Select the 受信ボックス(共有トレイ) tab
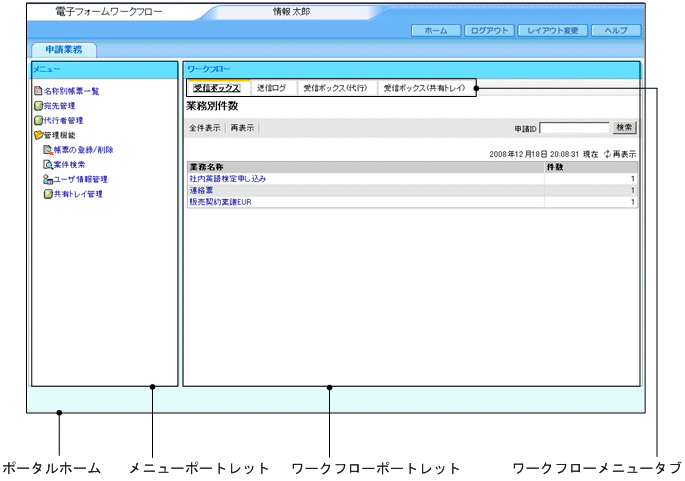 [x=424, y=88]
